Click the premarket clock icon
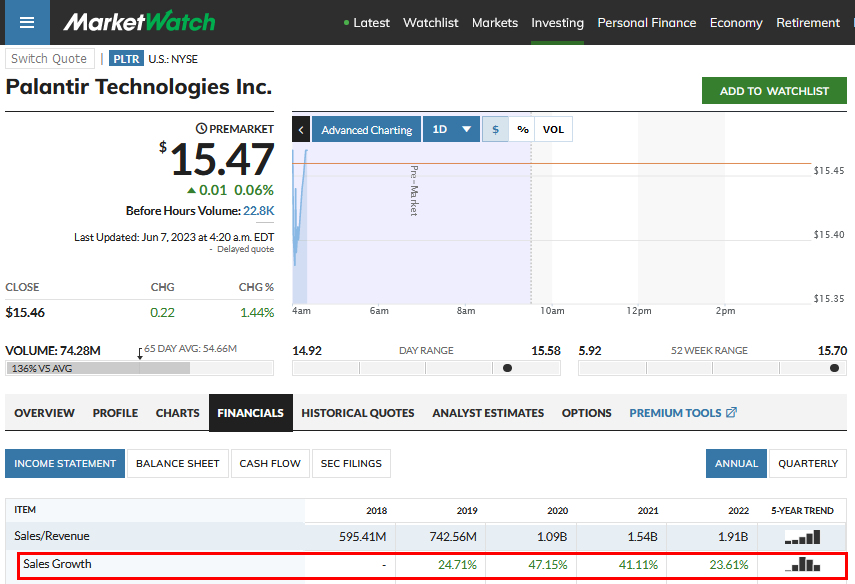855x584 pixels. pos(201,129)
